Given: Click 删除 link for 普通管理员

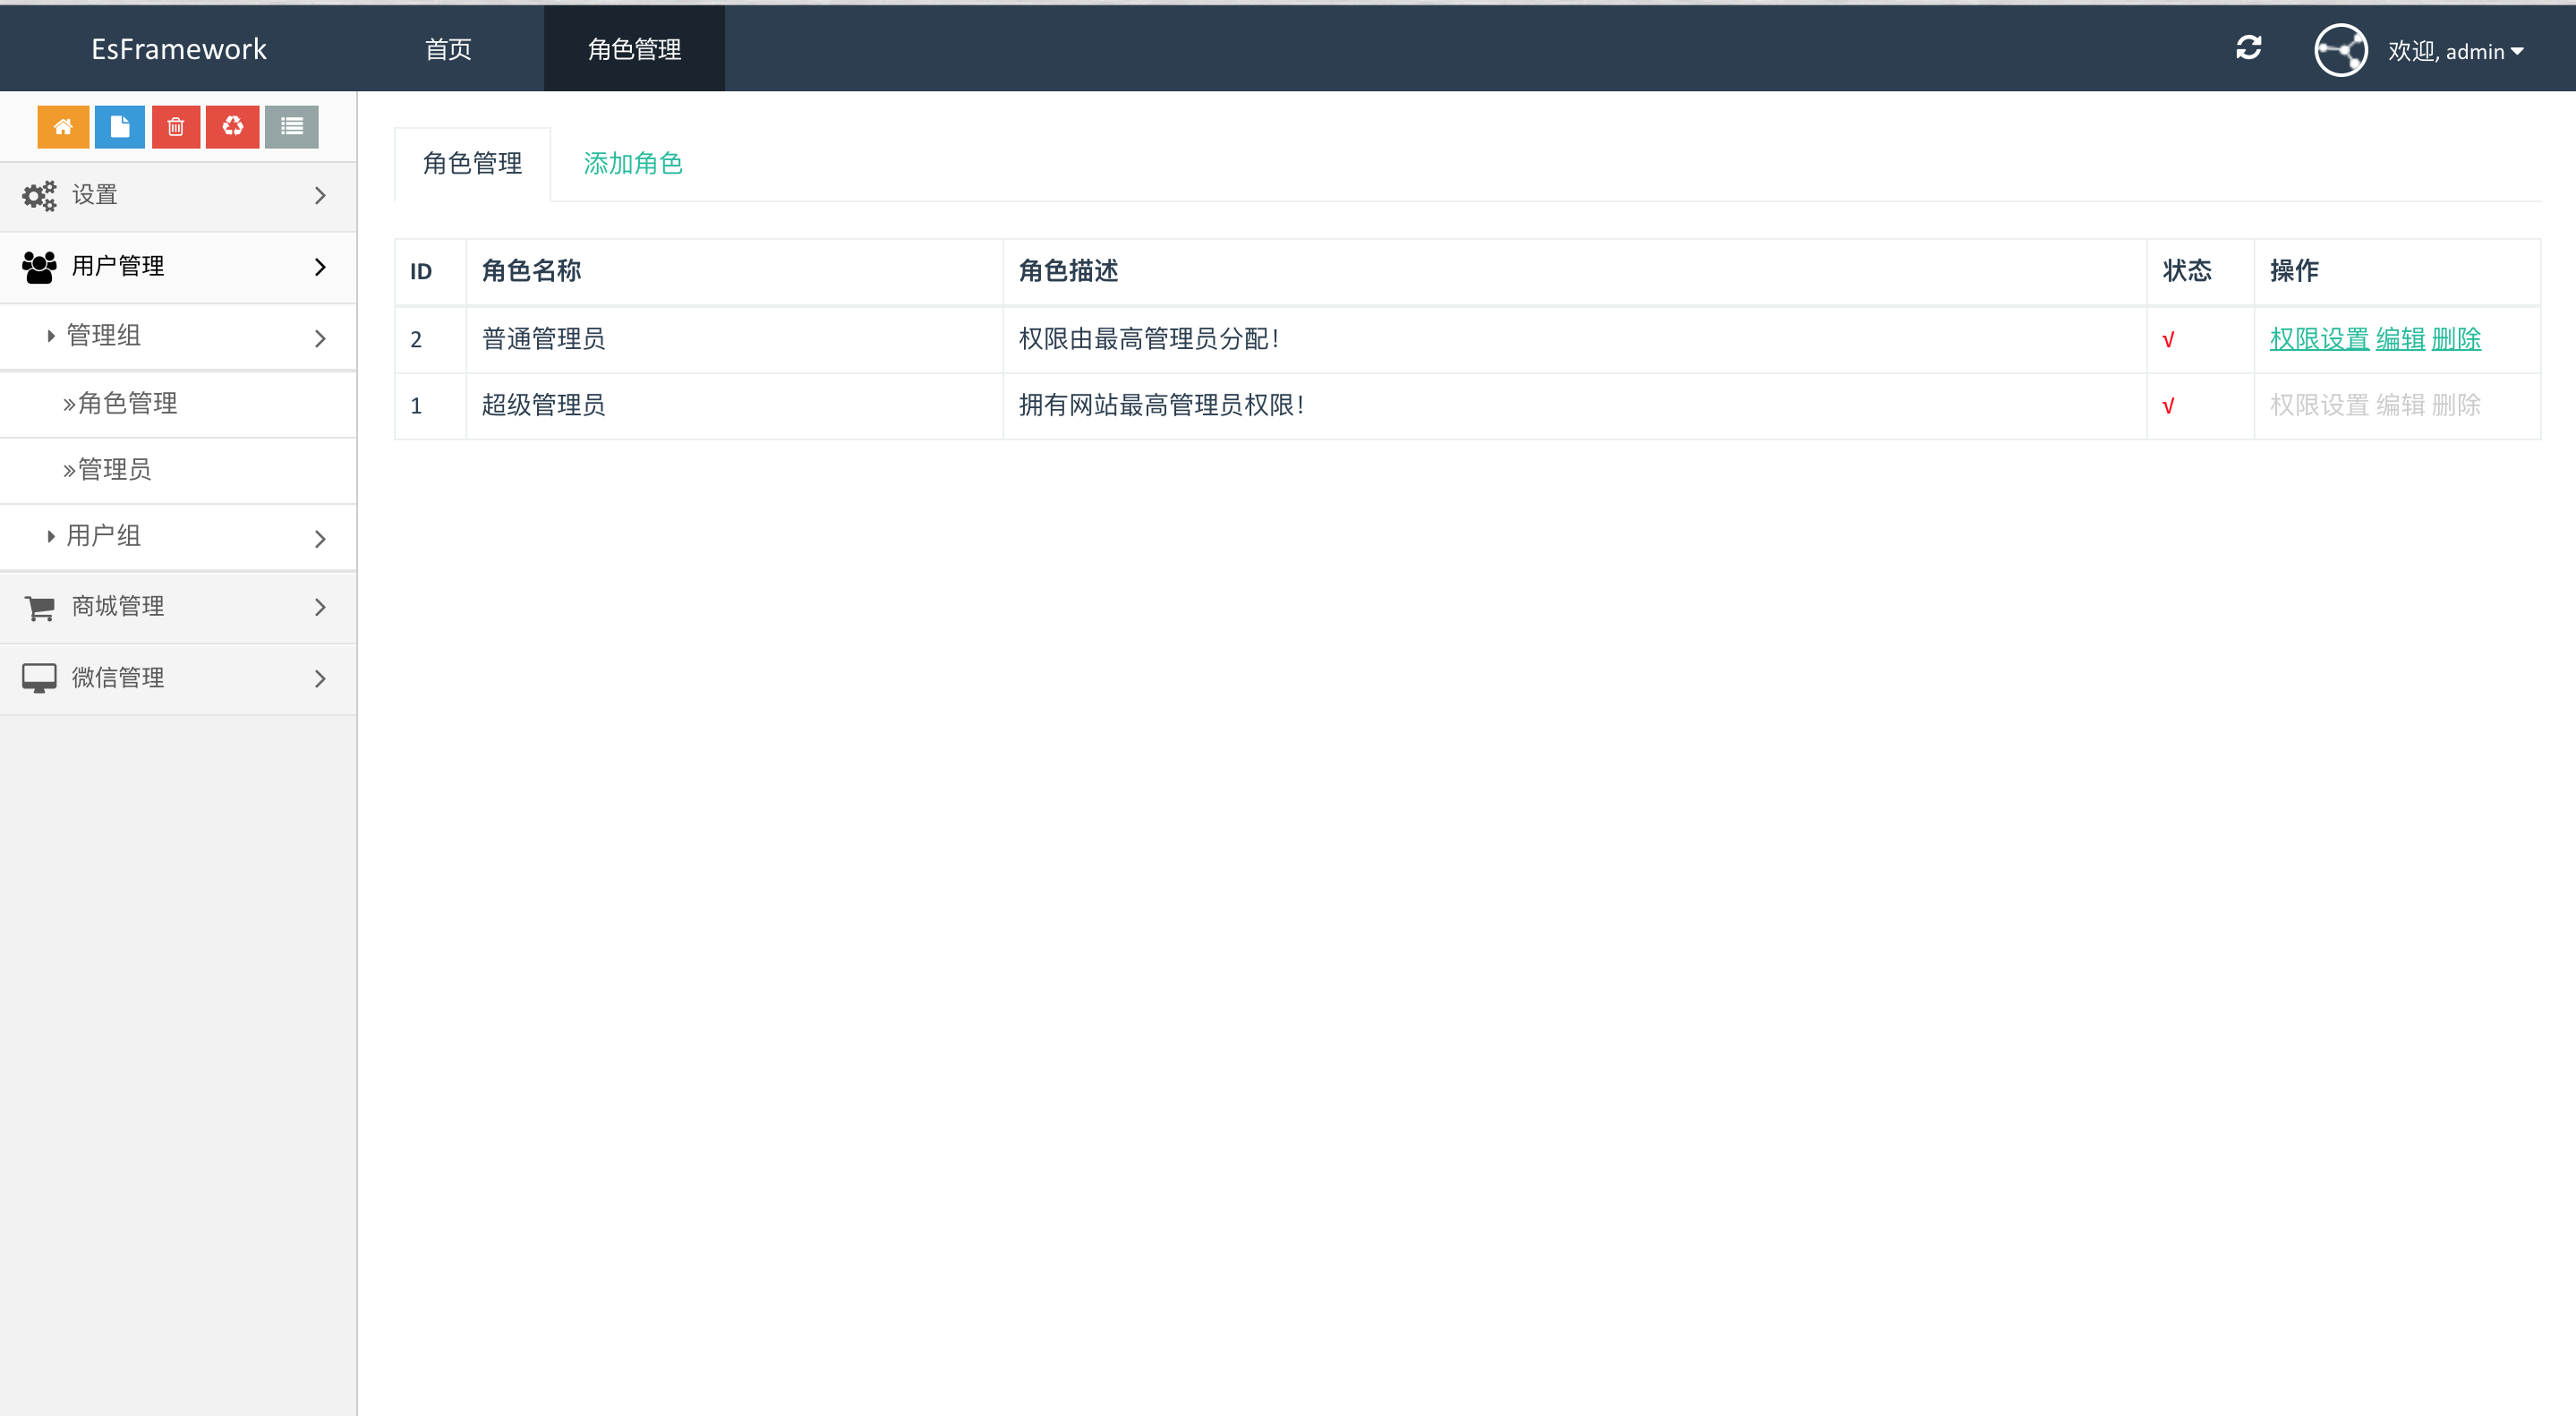Looking at the screenshot, I should [2456, 339].
